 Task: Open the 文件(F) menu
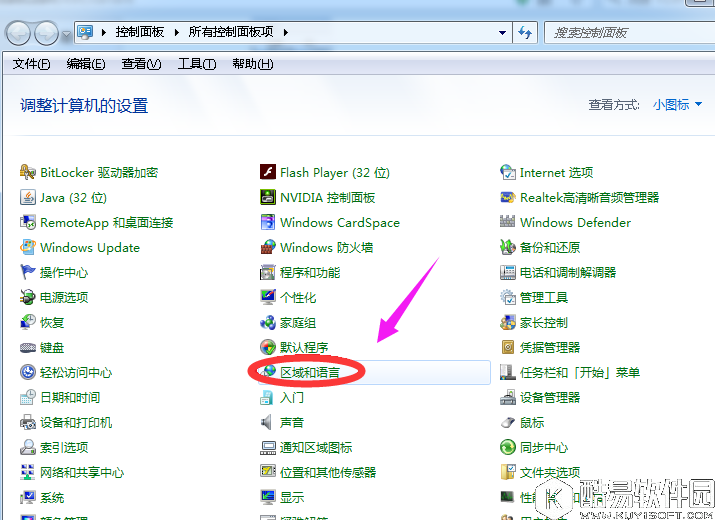[x=31, y=64]
